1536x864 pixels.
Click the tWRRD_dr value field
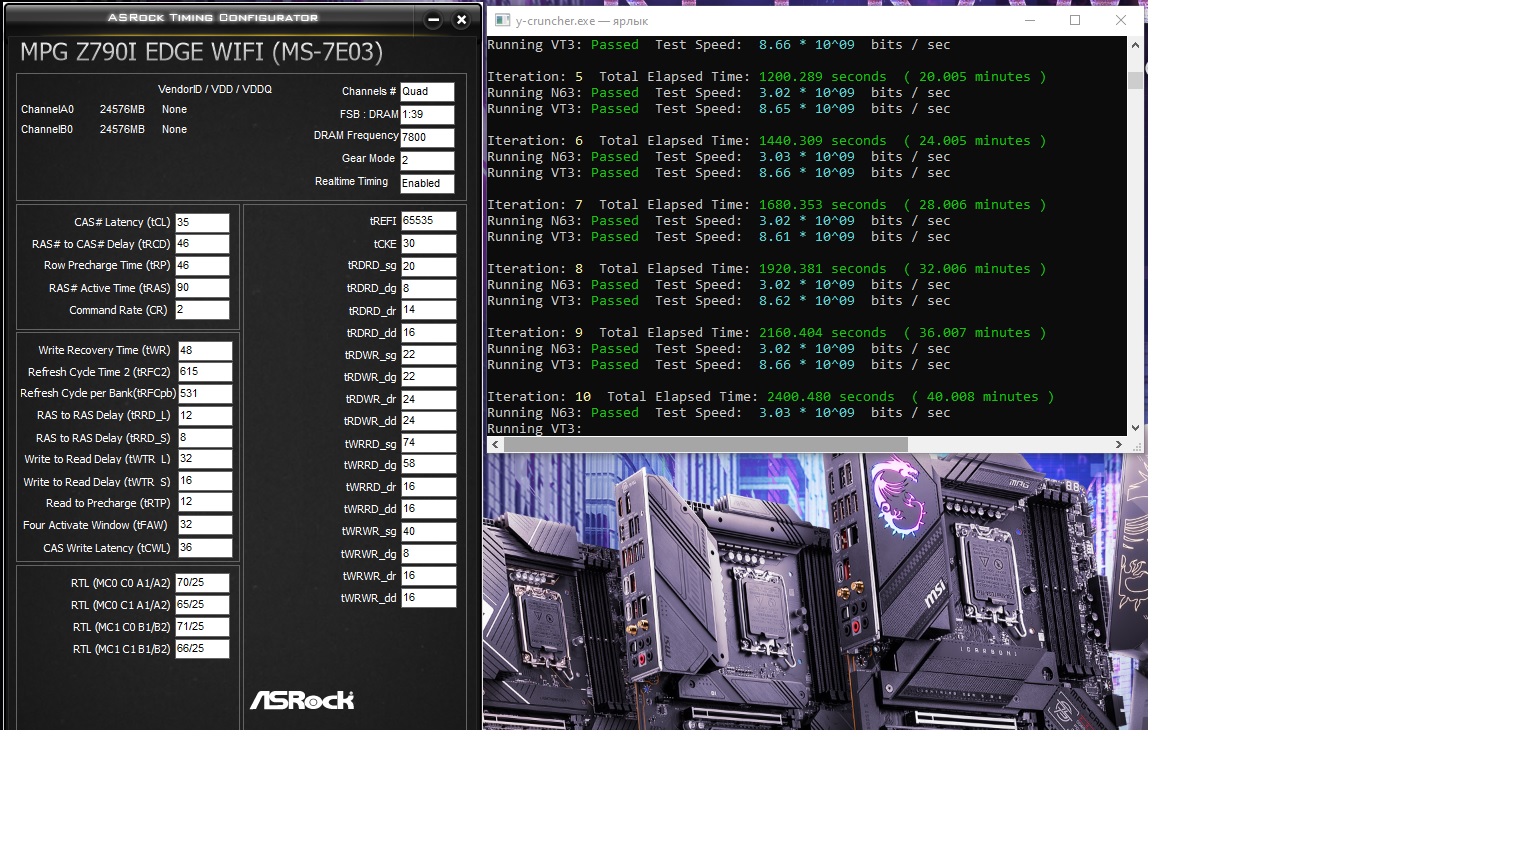pyautogui.click(x=429, y=487)
